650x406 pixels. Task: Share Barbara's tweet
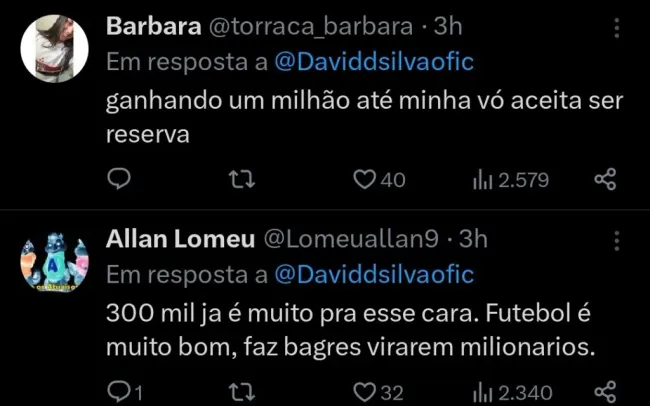click(x=605, y=179)
